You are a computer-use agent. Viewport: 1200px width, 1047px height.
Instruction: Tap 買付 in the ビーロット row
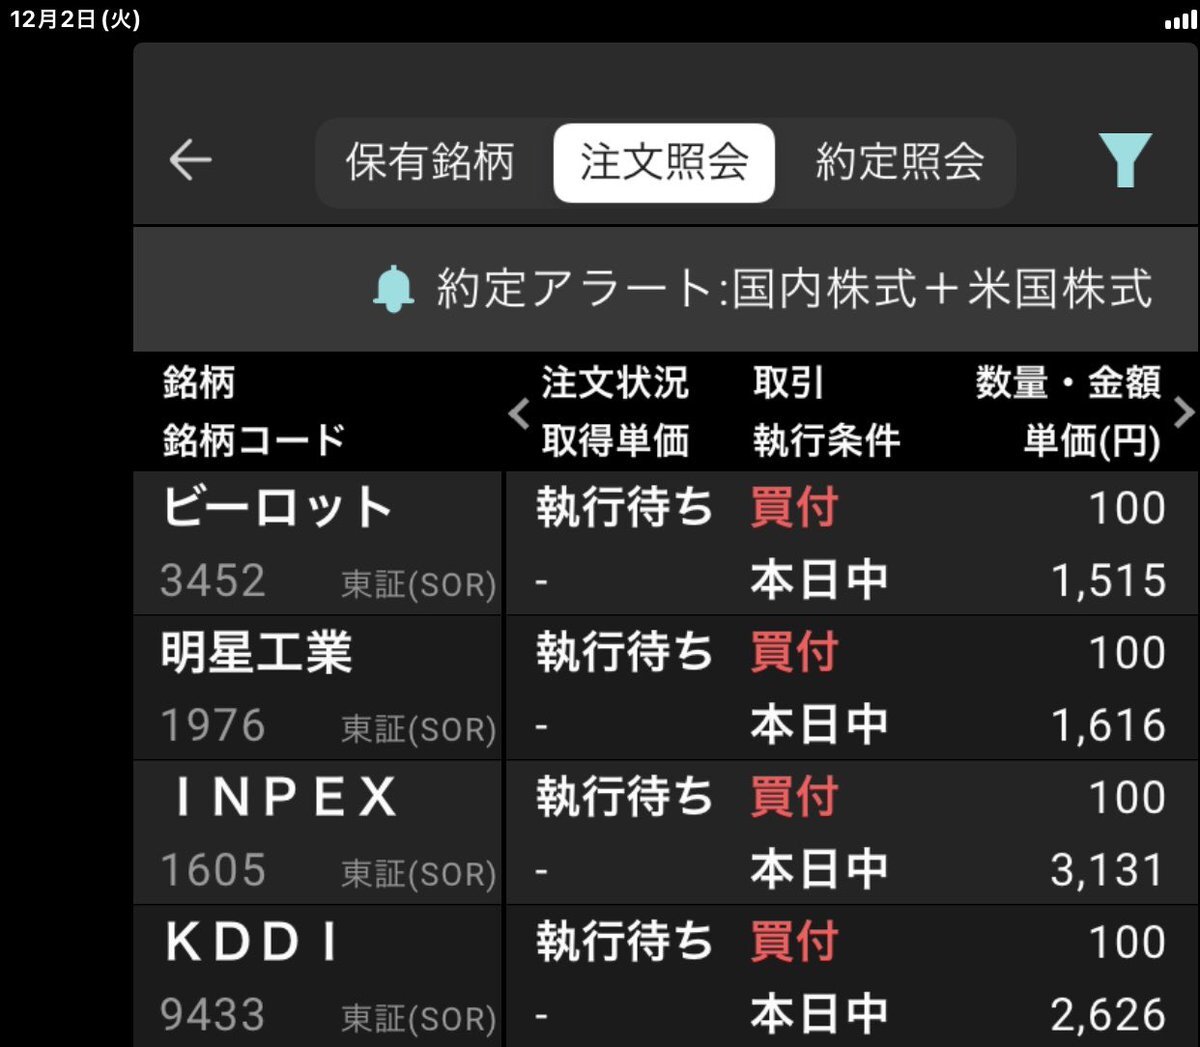(795, 508)
